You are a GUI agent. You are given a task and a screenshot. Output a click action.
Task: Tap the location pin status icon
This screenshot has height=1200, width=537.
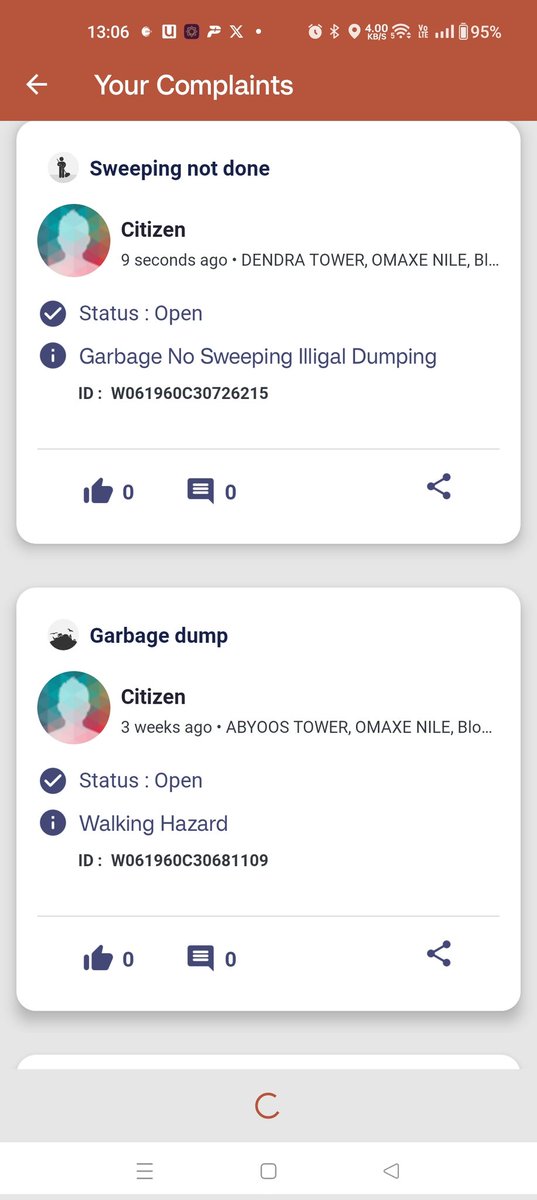click(x=353, y=32)
